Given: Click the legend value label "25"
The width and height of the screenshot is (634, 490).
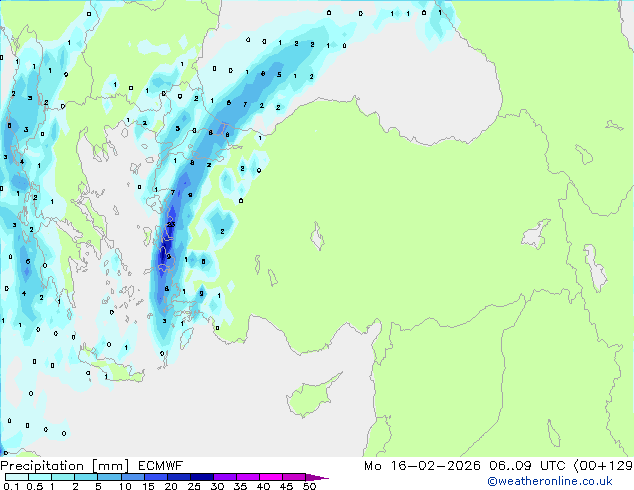Looking at the screenshot, I should (x=194, y=486).
